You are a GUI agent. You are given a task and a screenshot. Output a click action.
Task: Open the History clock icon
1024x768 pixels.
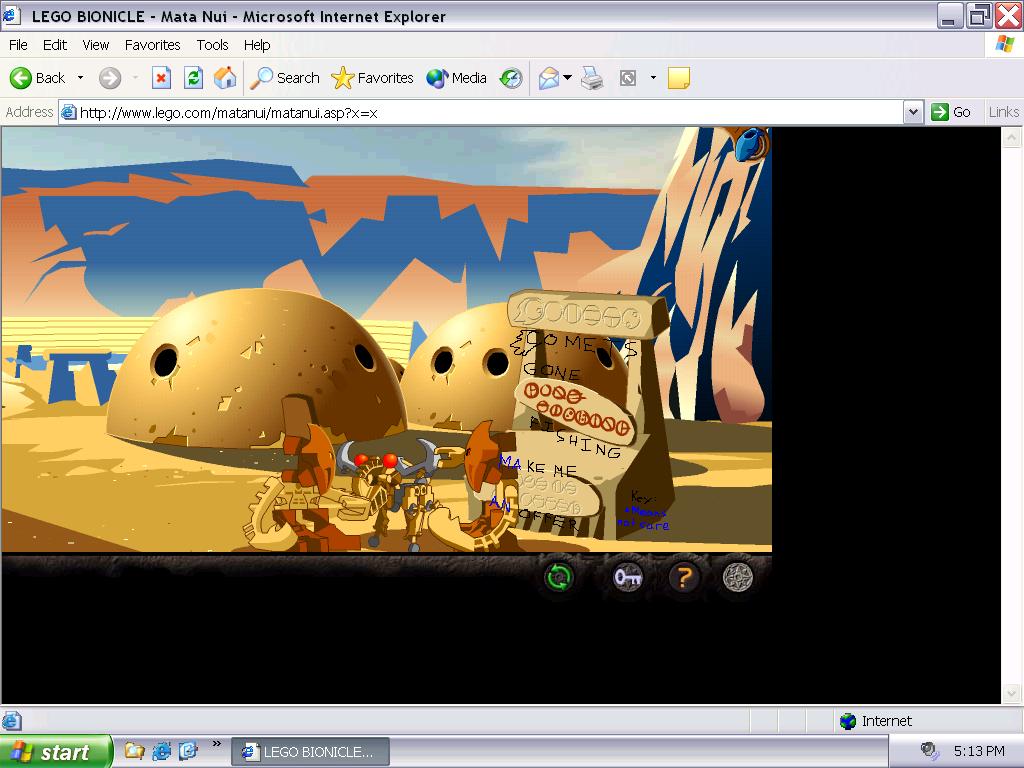511,78
